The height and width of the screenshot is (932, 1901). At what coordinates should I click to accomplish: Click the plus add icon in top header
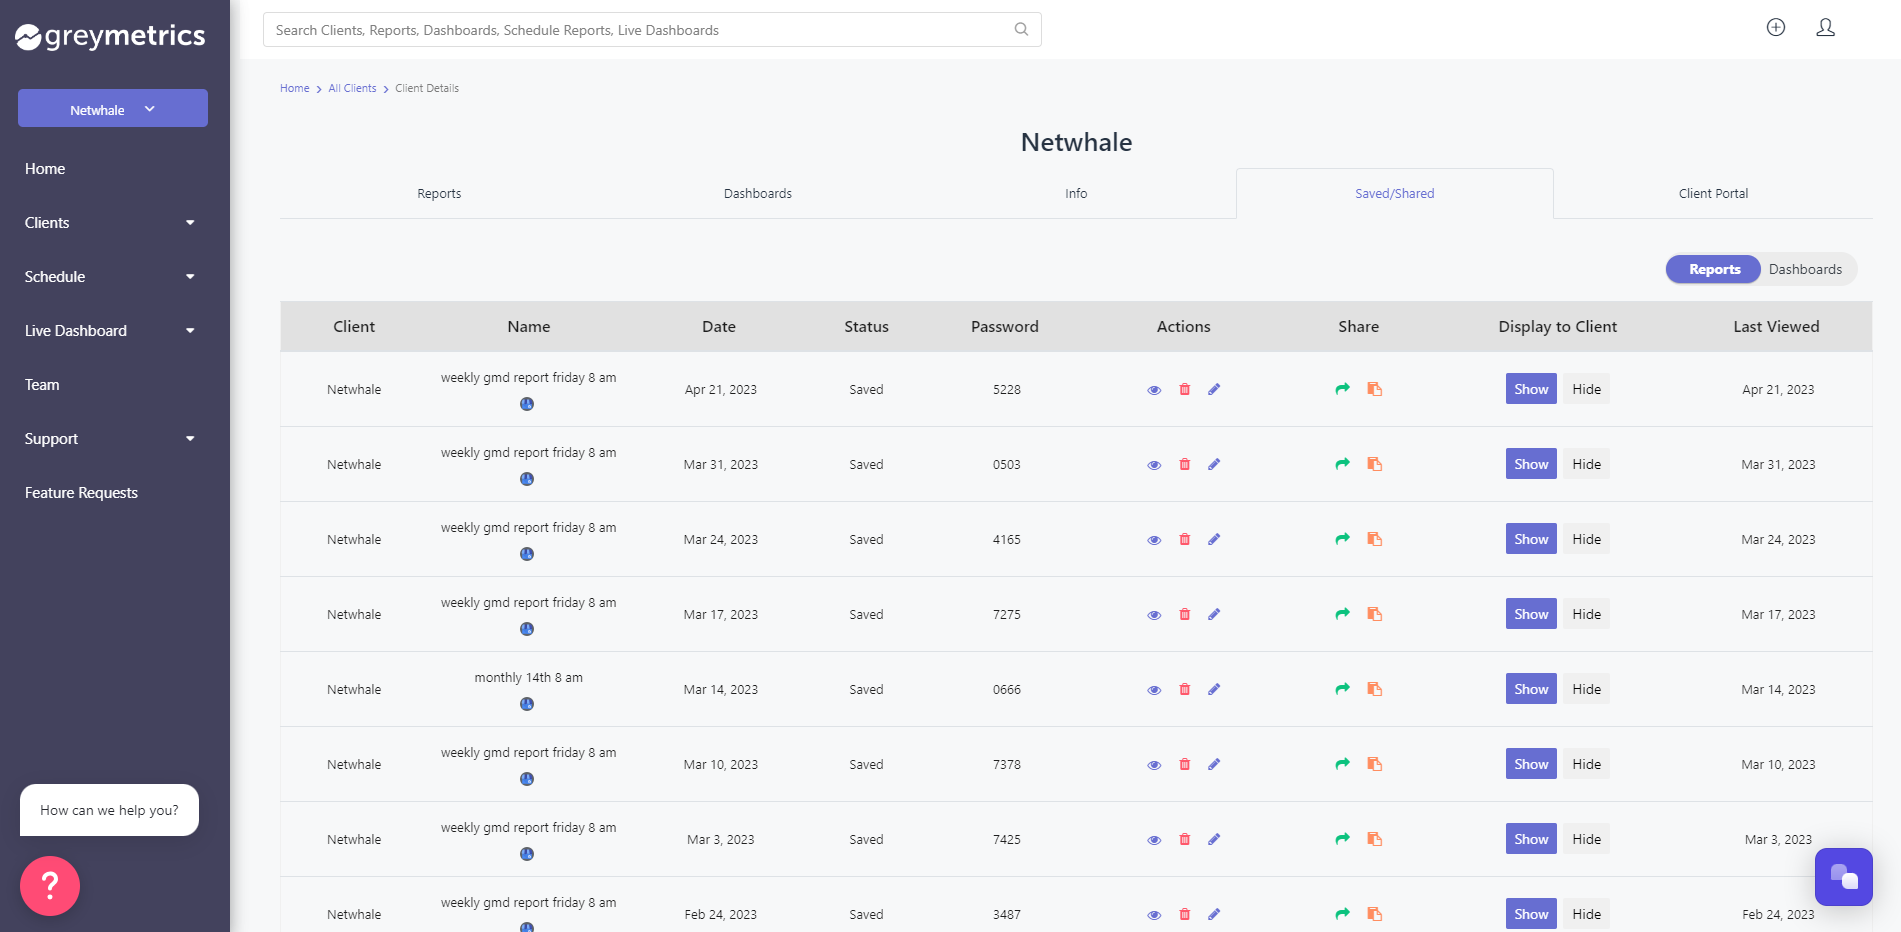[x=1775, y=28]
